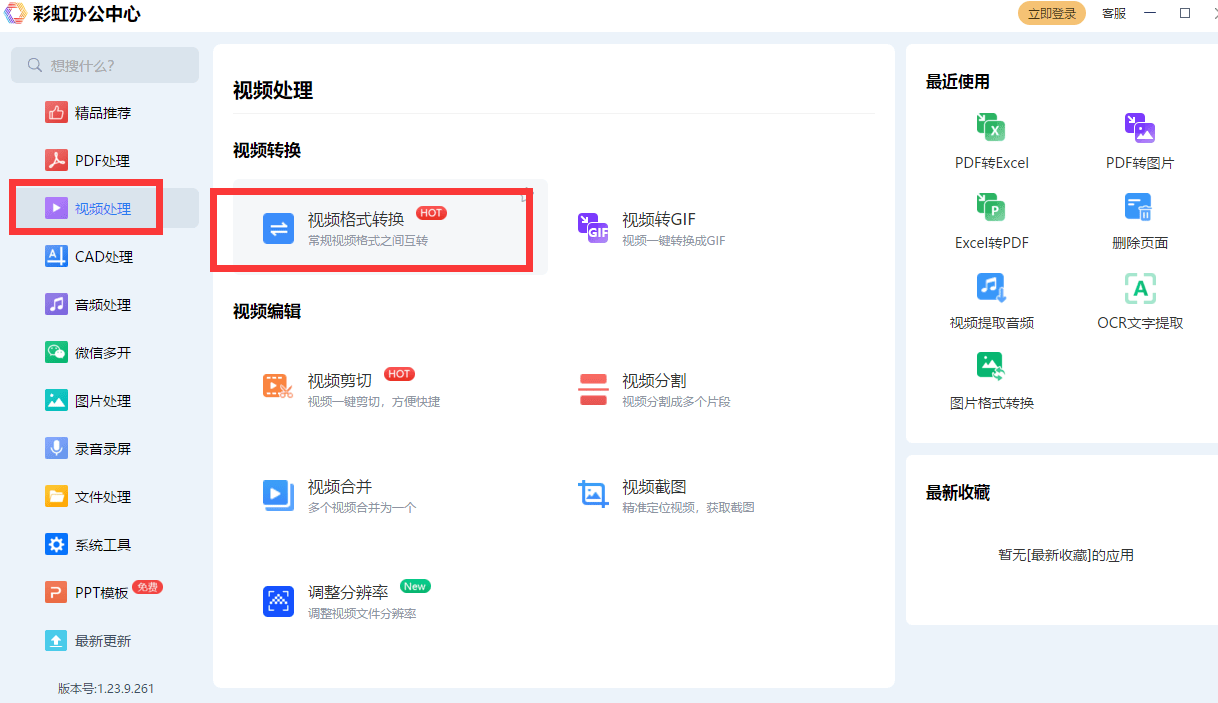Click the 图片处理 picture icon
Image resolution: width=1218 pixels, height=703 pixels.
tap(56, 400)
